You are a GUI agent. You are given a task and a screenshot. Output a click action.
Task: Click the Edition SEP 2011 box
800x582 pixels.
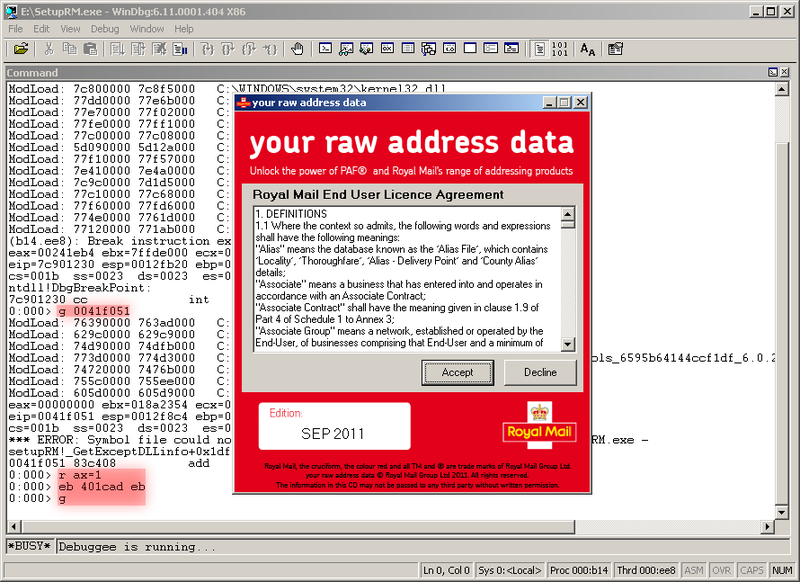334,426
